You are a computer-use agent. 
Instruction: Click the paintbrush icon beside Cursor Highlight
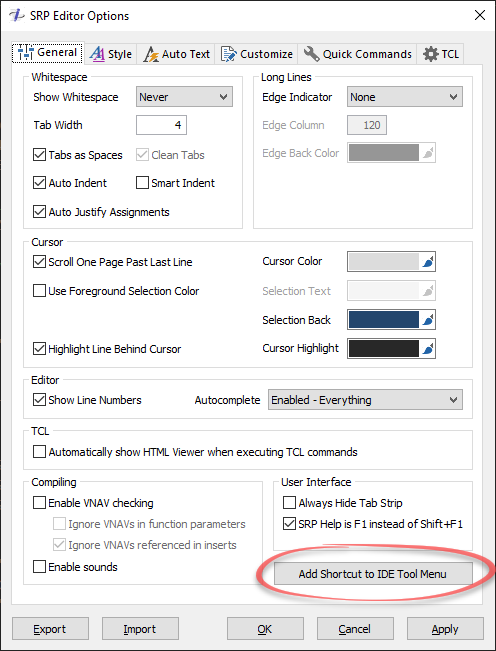(428, 349)
